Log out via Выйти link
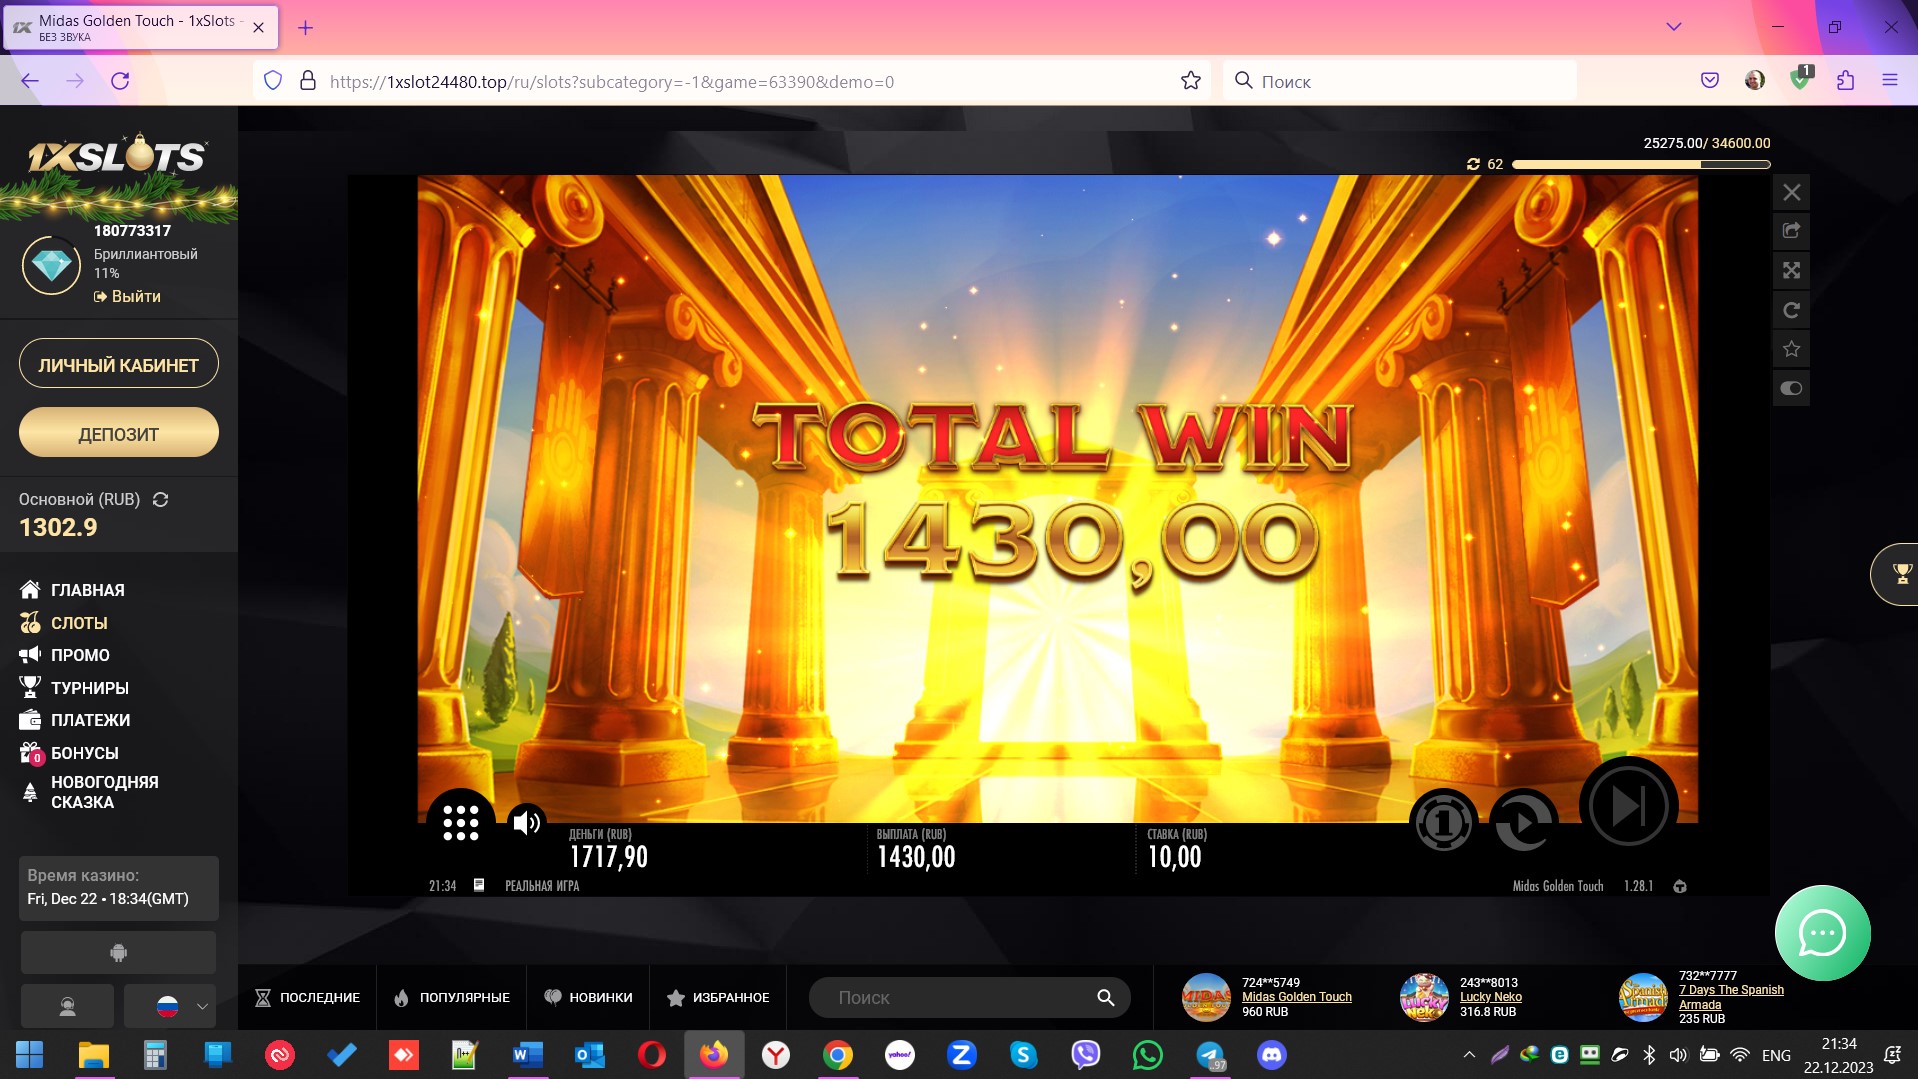Screen dimensions: 1918x1079 coord(127,296)
